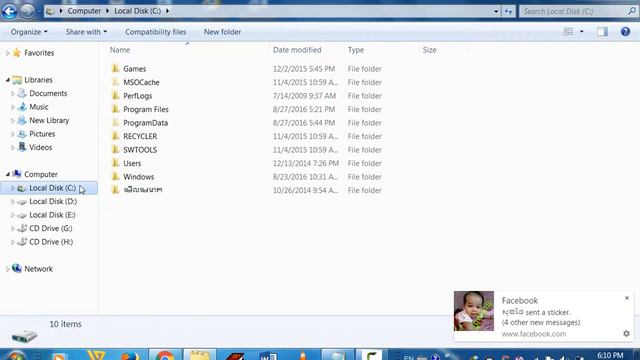Select CD Drive (G:) in navigation pane
The height and width of the screenshot is (360, 640).
[x=51, y=228]
